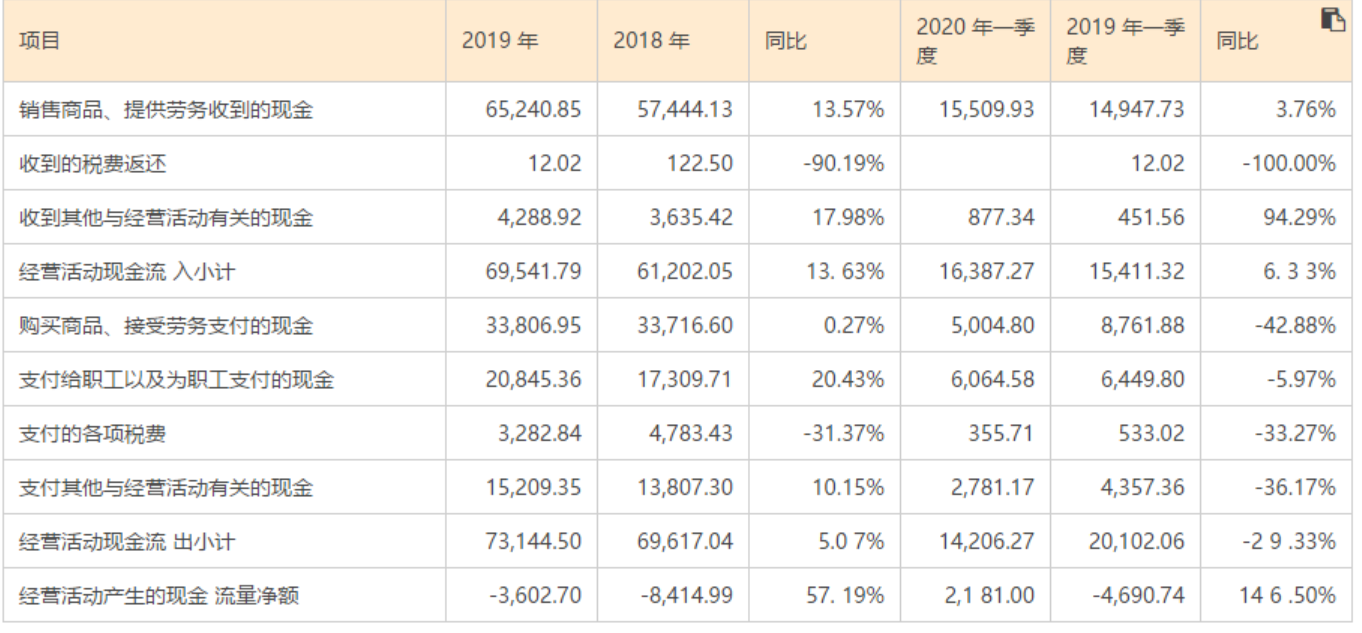Click the 经营活动产生的现金流量净额 row label
Viewport: 1362px width, 633px height.
(x=159, y=596)
